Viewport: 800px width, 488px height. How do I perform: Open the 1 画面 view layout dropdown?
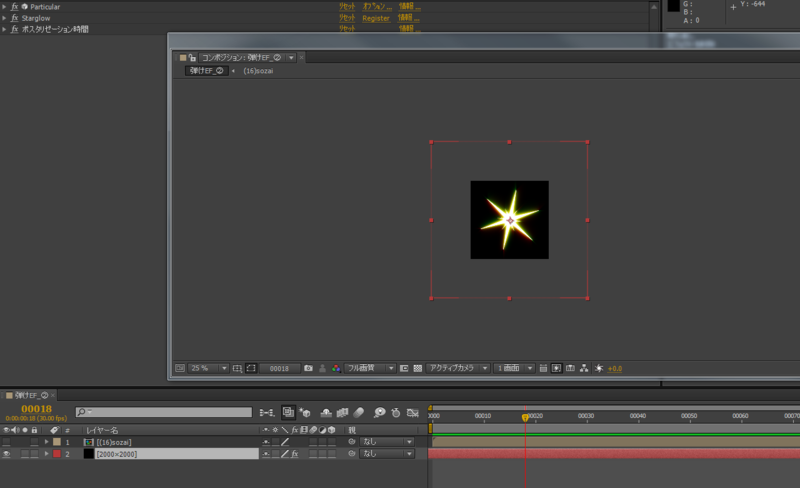514,368
